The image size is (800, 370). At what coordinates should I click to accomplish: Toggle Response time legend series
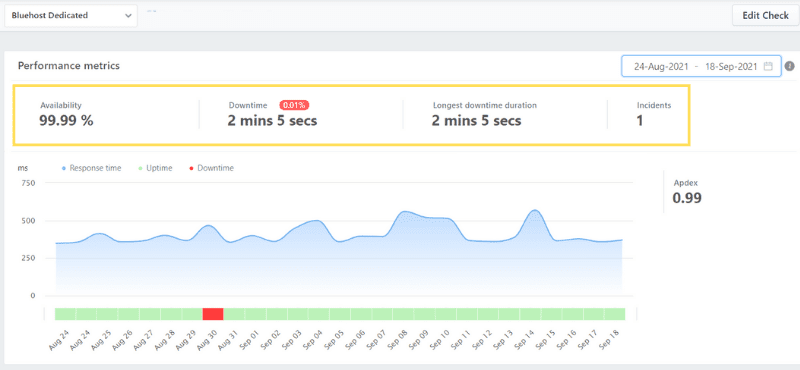pyautogui.click(x=91, y=168)
